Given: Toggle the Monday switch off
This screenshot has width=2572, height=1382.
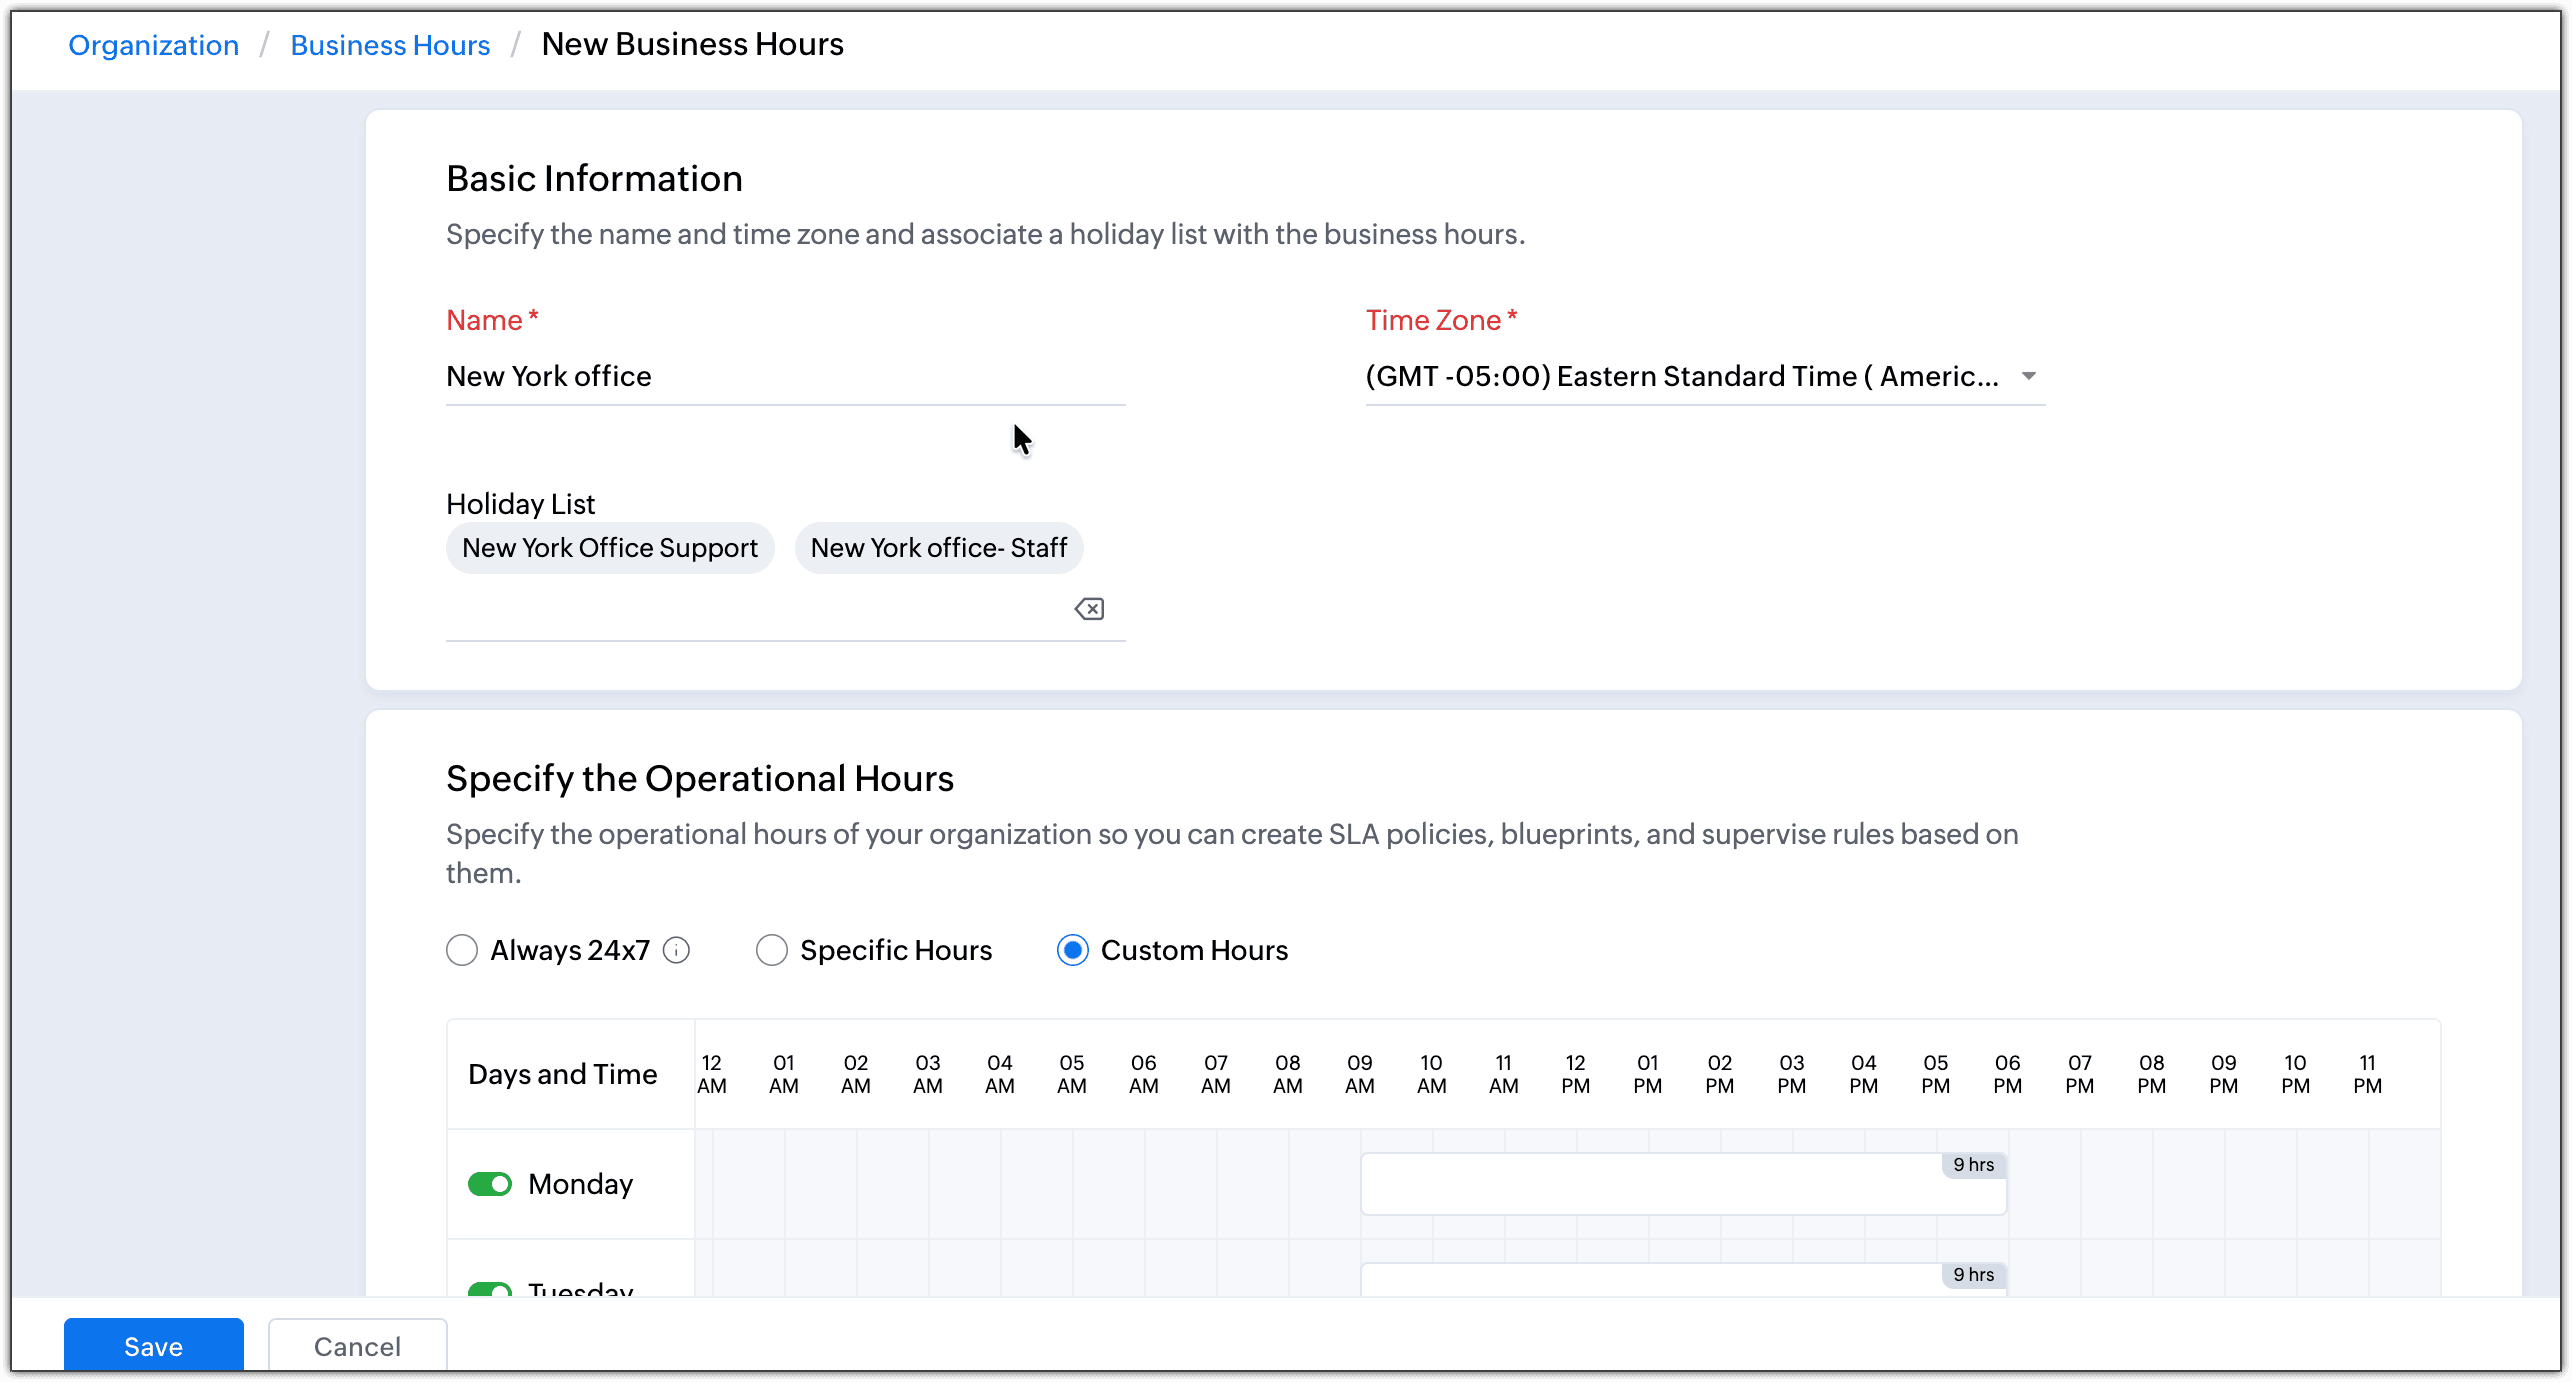Looking at the screenshot, I should point(490,1184).
